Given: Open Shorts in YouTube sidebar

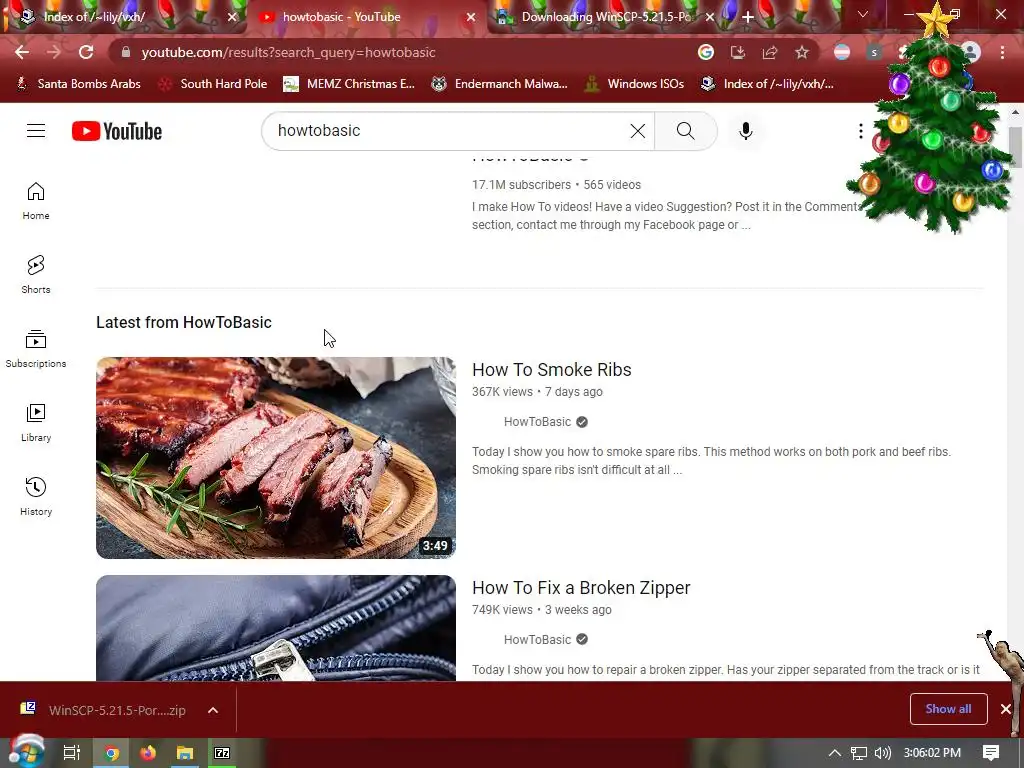Looking at the screenshot, I should 36,274.
